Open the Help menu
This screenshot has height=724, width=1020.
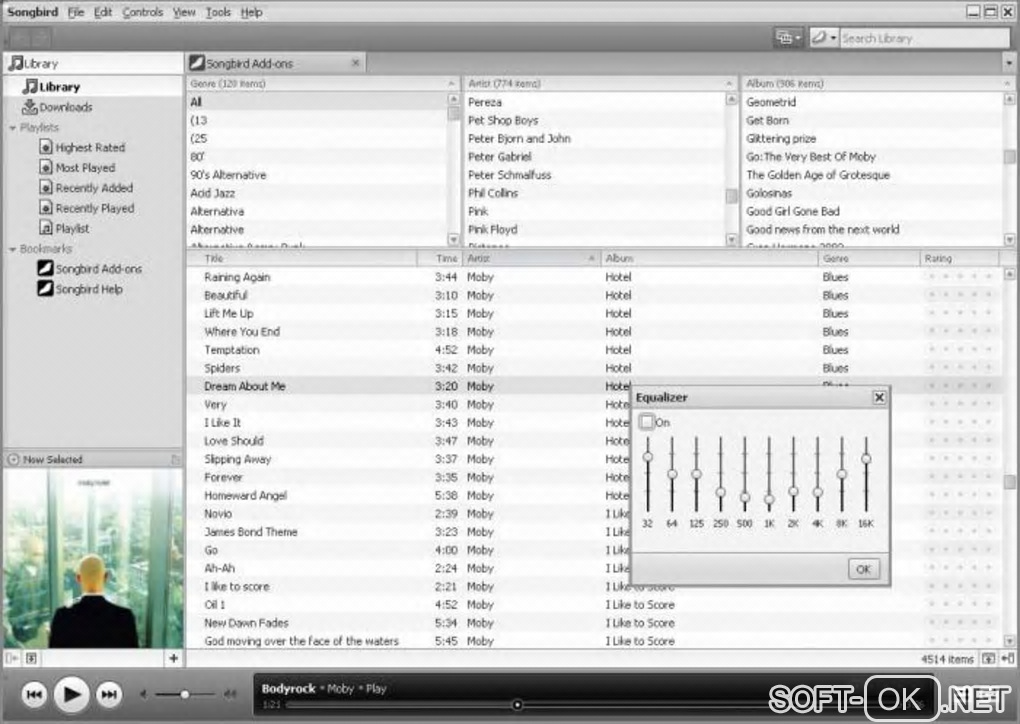coord(251,12)
